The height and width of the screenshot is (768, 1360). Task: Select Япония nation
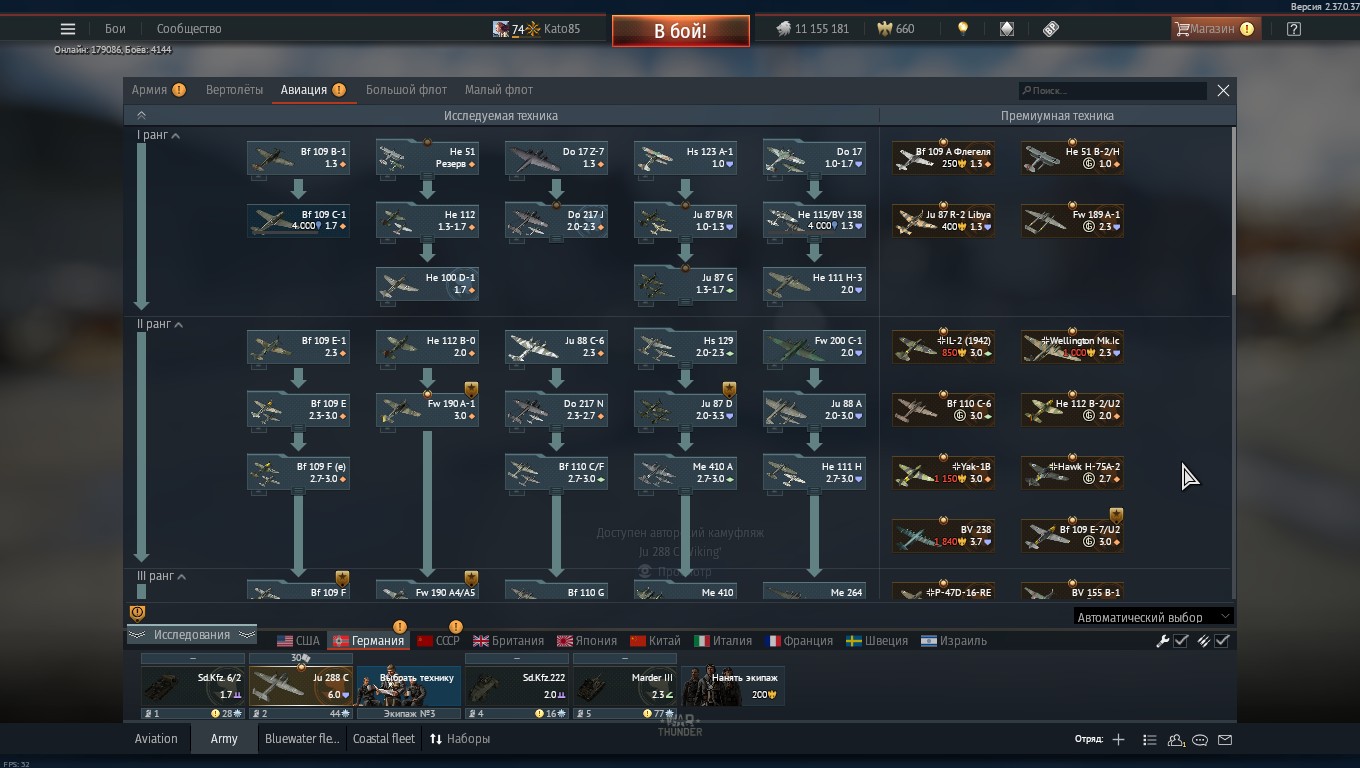pos(587,641)
